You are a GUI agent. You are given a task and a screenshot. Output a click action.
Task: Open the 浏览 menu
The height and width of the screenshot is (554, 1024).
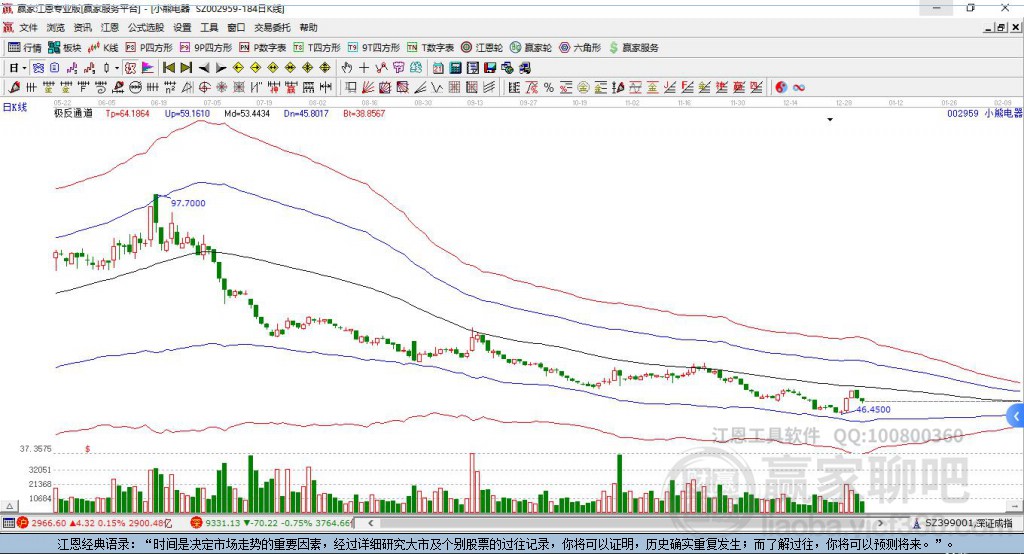tap(56, 27)
